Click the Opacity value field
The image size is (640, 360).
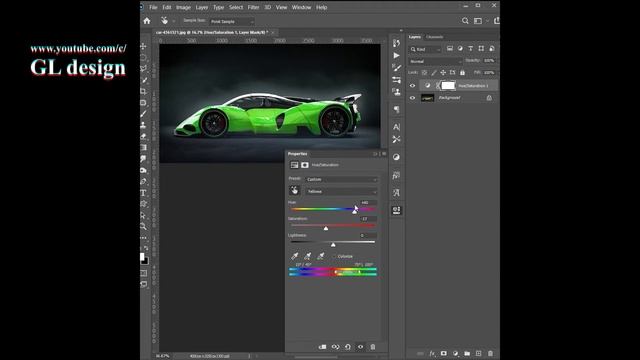pos(489,60)
